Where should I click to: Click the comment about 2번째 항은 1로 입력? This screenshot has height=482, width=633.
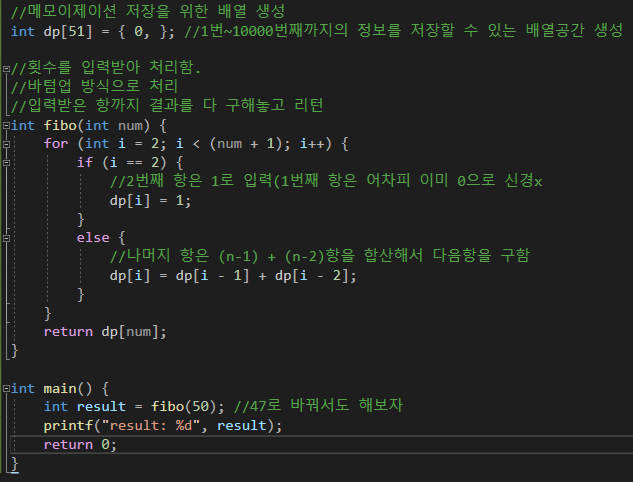[326, 180]
